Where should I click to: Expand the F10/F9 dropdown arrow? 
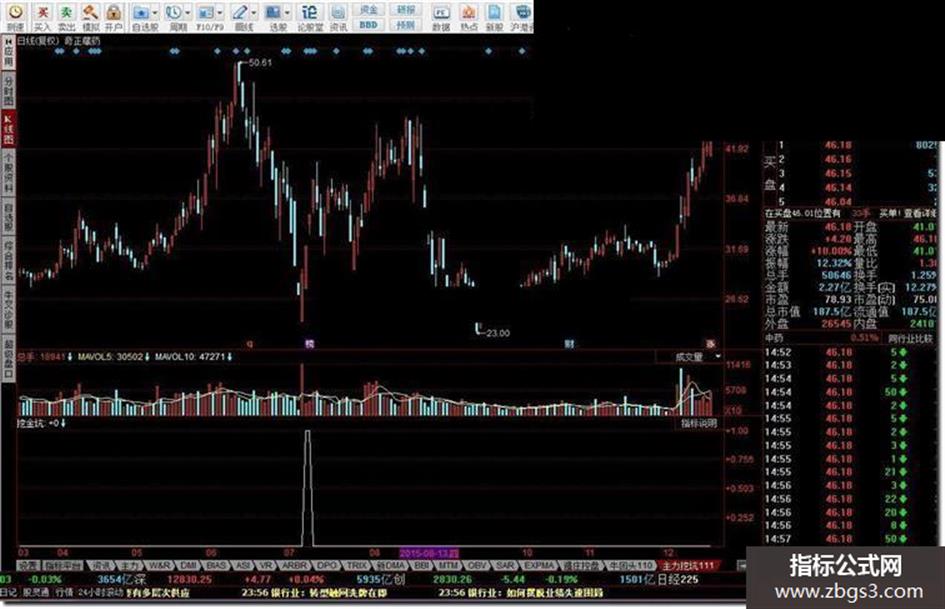point(219,12)
